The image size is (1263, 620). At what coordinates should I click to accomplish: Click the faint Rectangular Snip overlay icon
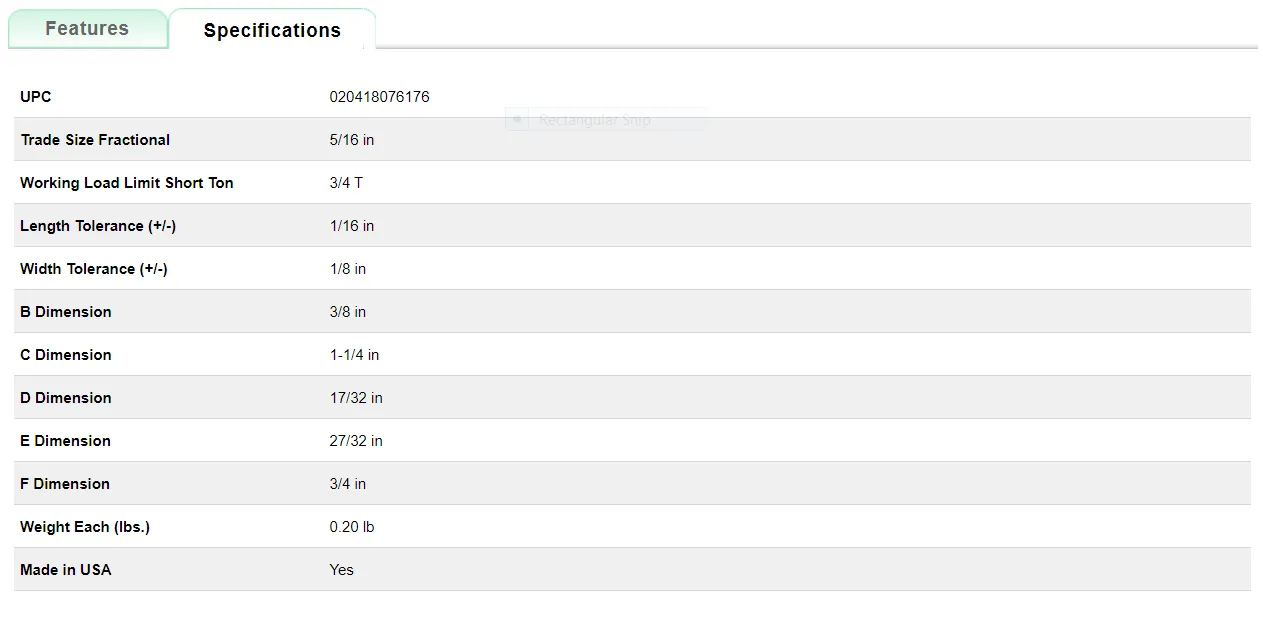point(517,119)
